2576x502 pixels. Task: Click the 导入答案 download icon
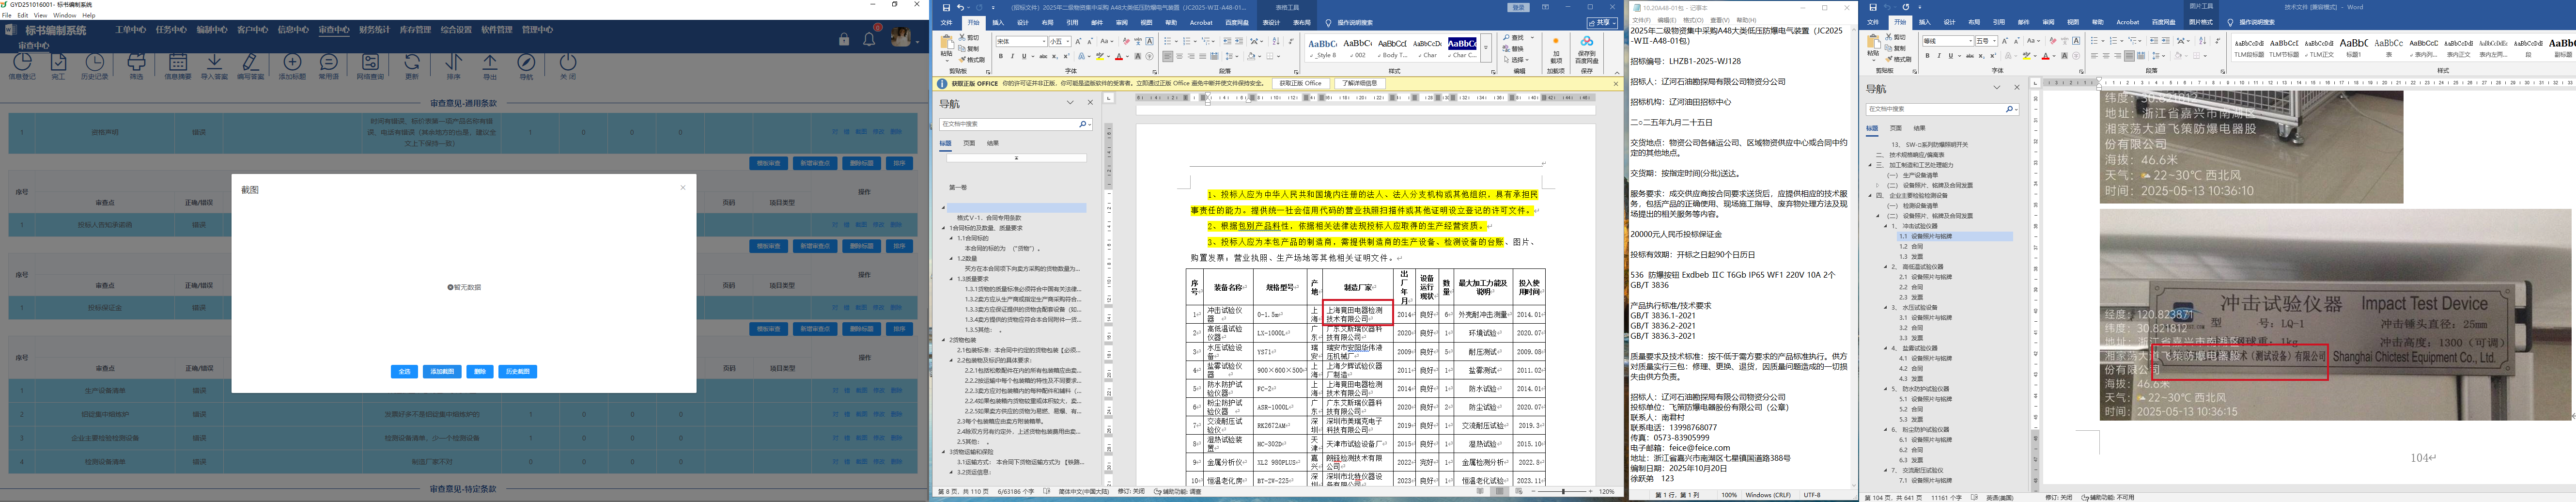[x=214, y=63]
